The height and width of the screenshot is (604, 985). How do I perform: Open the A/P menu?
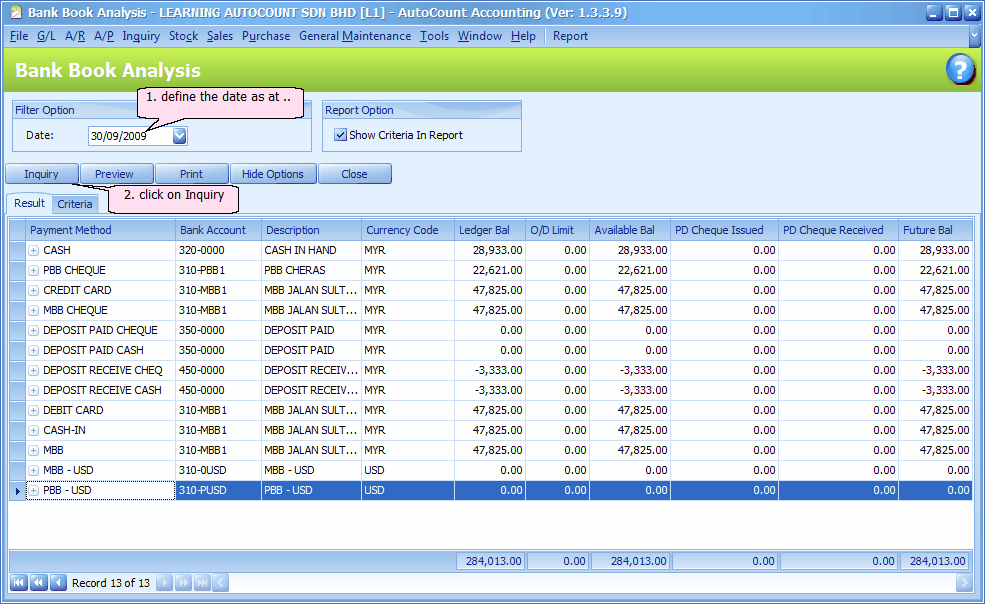(x=104, y=36)
